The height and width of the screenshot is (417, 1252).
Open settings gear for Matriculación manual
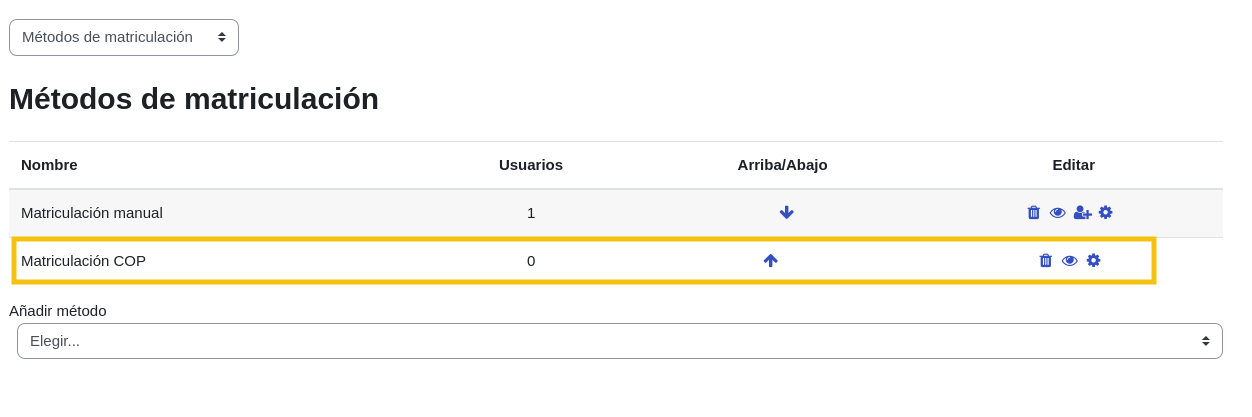point(1105,212)
